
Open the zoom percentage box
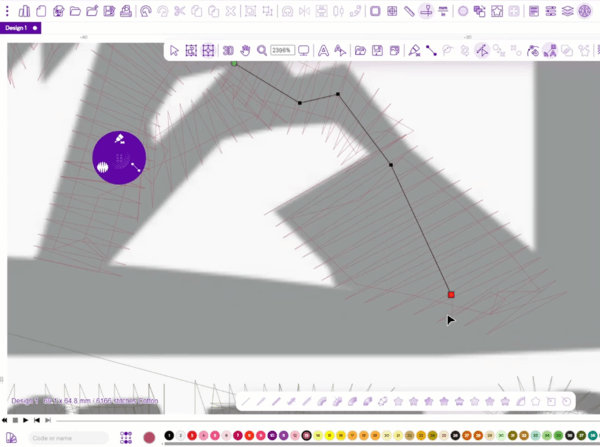click(x=282, y=50)
